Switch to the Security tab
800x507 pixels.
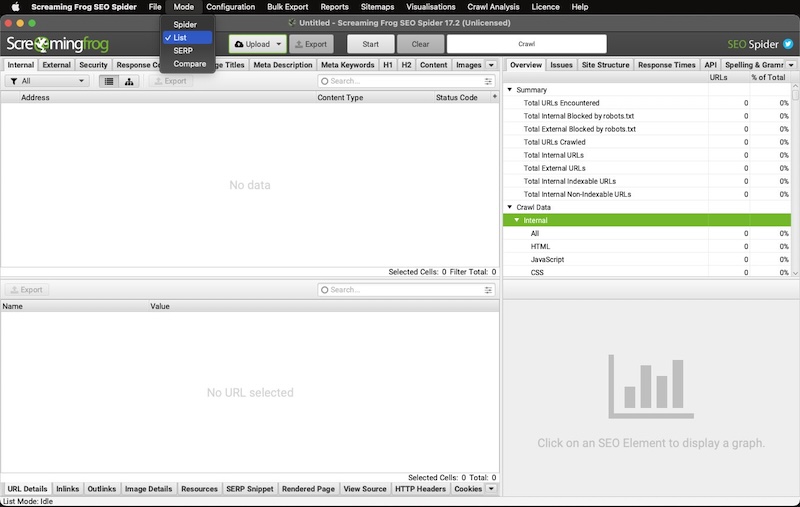(x=93, y=65)
